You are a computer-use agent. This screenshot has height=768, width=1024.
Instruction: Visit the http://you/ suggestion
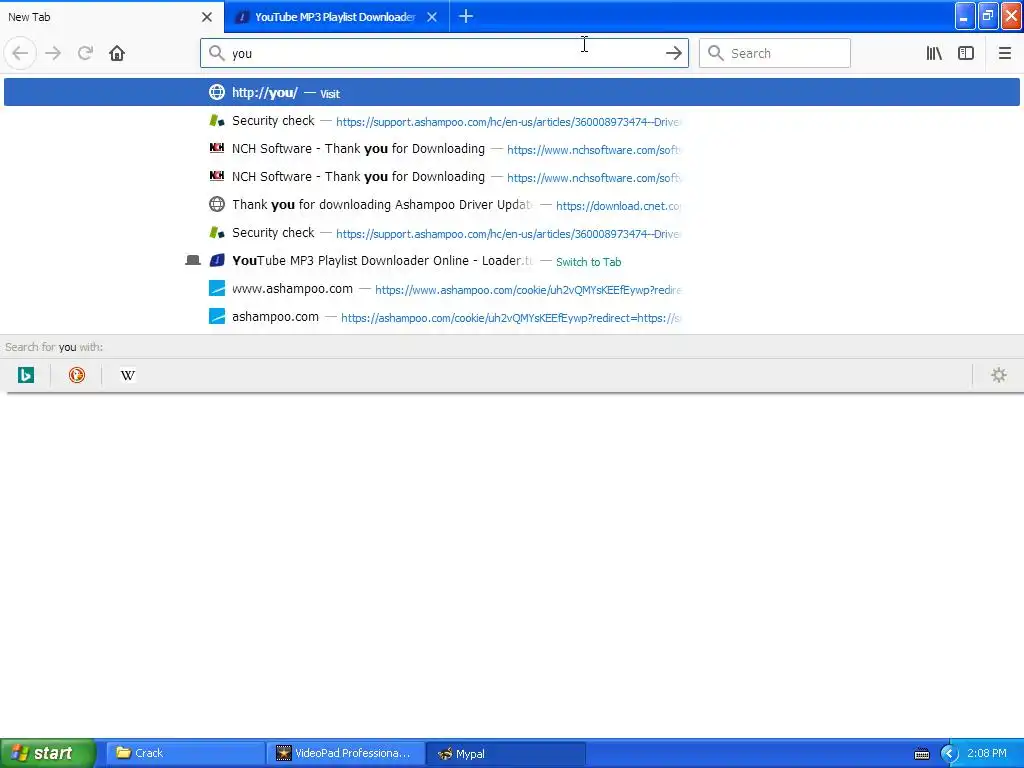511,92
